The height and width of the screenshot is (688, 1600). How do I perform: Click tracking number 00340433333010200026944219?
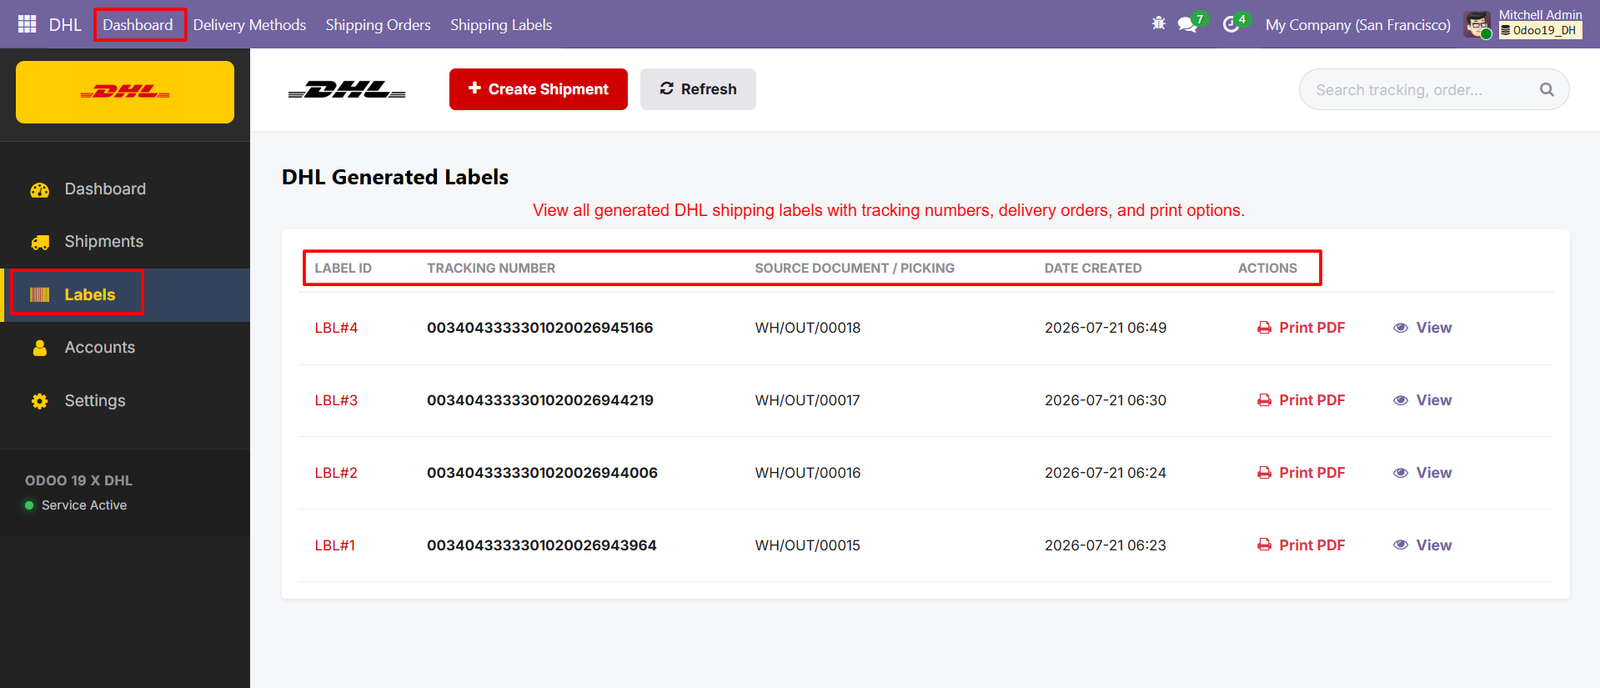(x=540, y=400)
